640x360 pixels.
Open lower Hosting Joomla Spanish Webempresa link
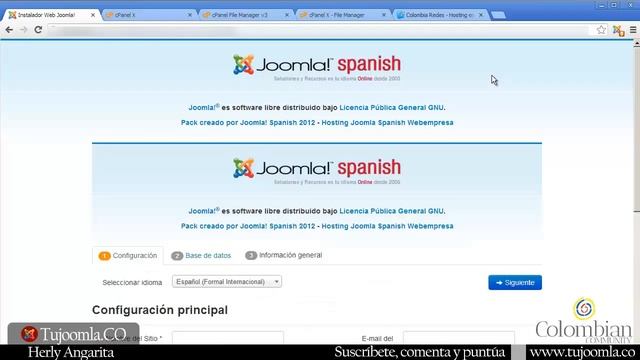[x=387, y=226]
